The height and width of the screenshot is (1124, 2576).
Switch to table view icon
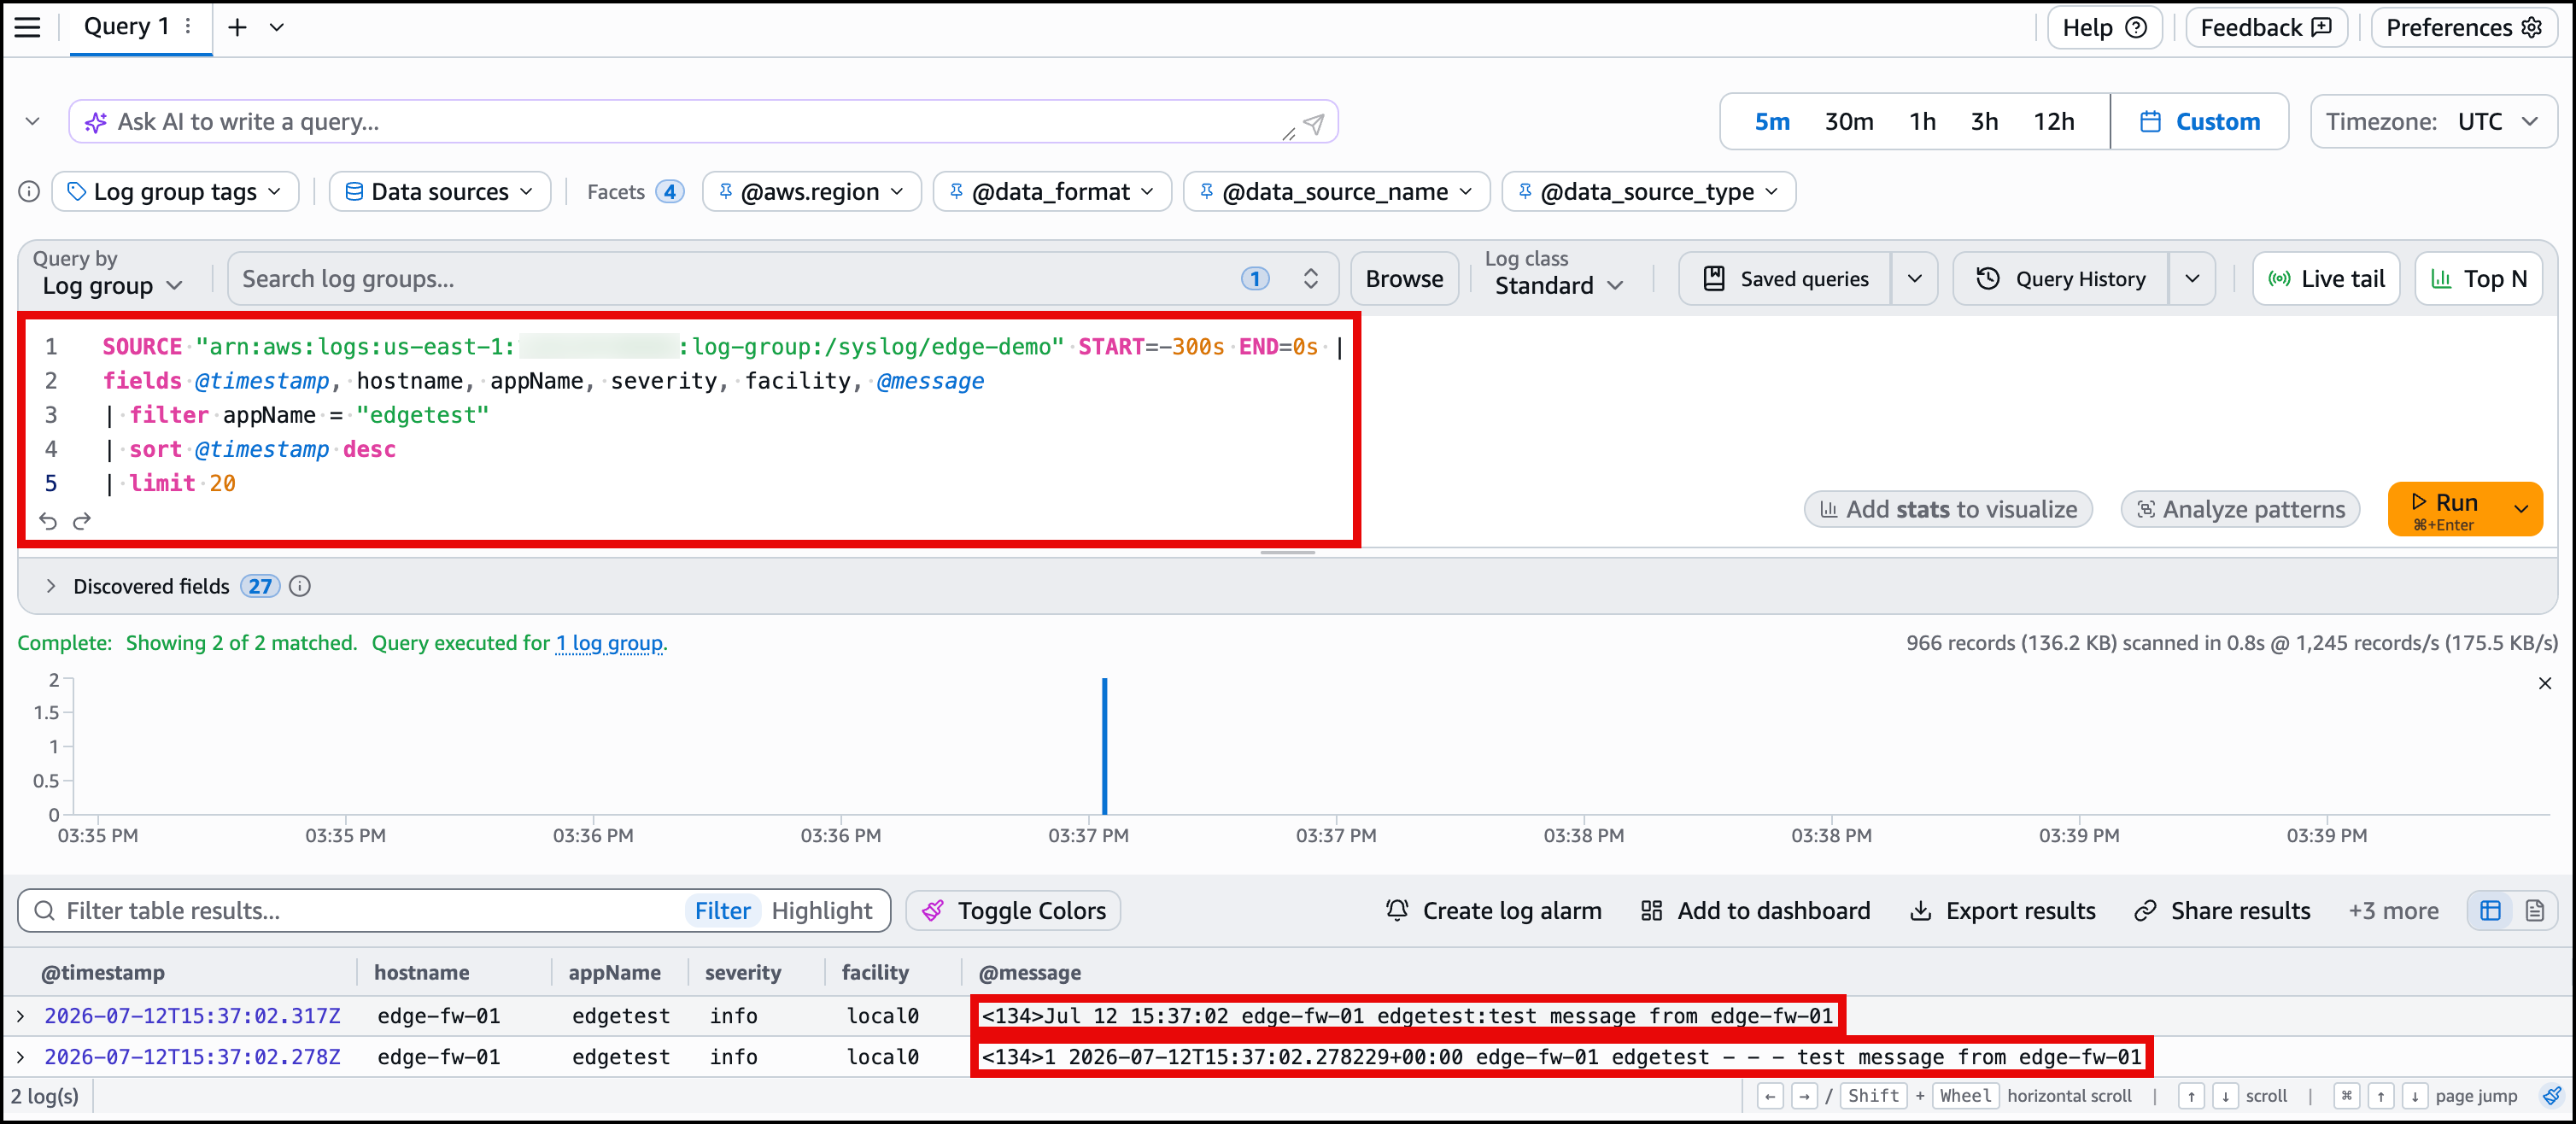pos(2490,911)
